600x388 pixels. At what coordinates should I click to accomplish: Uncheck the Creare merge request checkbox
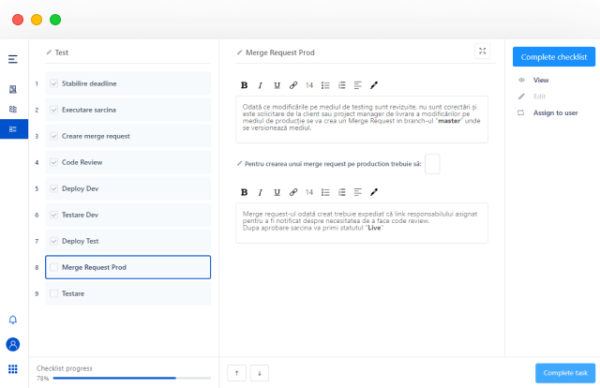54,136
